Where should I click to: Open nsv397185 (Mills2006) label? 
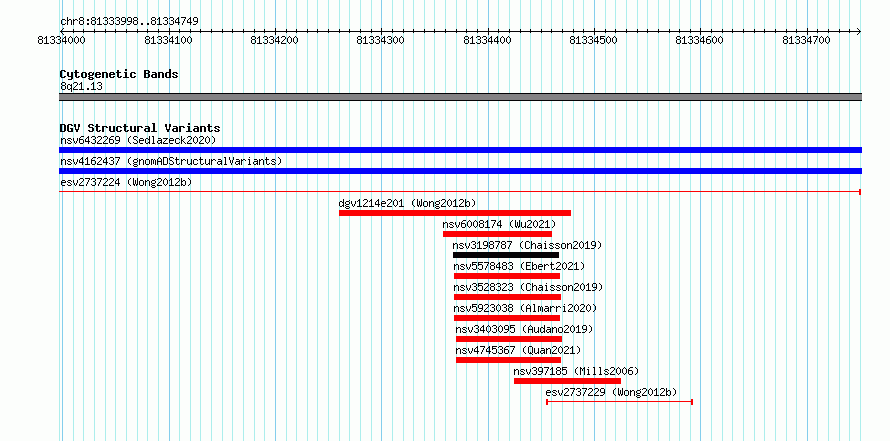pyautogui.click(x=576, y=371)
